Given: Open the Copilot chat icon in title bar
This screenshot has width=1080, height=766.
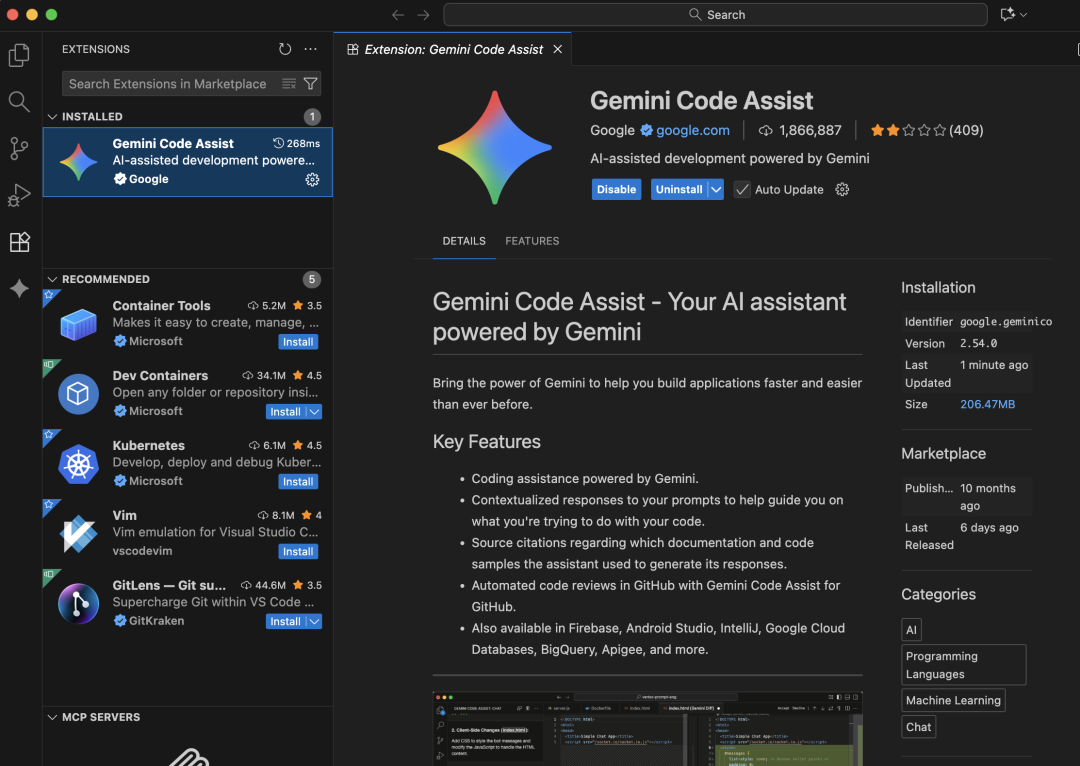Looking at the screenshot, I should [x=1008, y=14].
